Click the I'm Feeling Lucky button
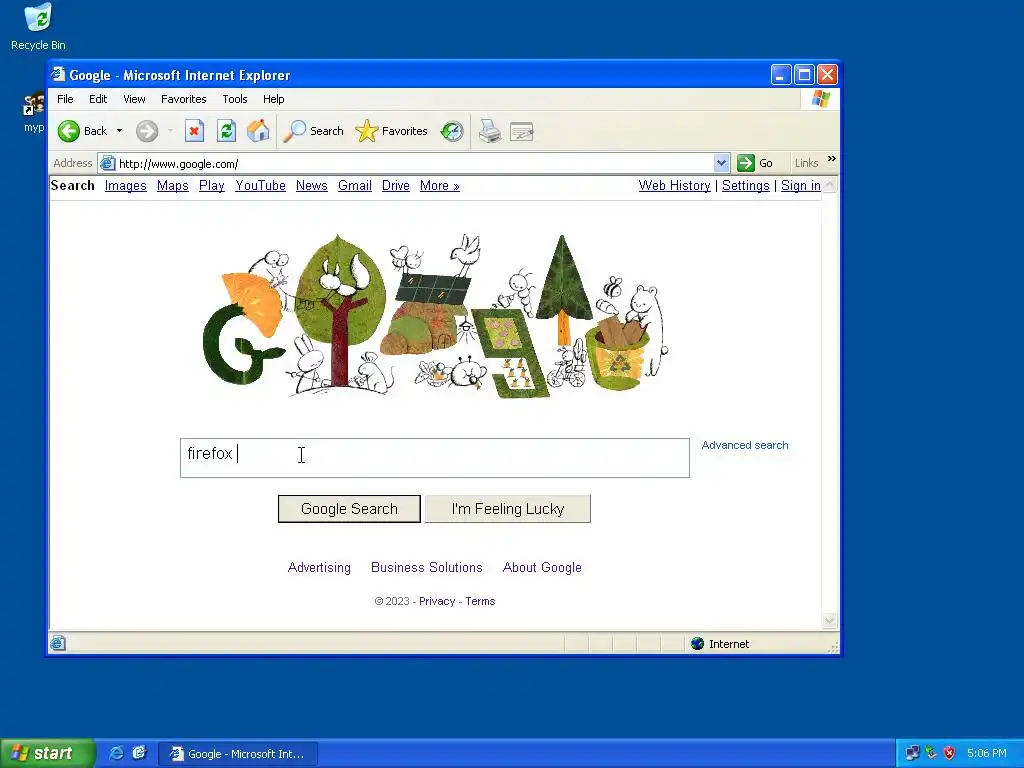Image resolution: width=1024 pixels, height=768 pixels. [x=508, y=509]
